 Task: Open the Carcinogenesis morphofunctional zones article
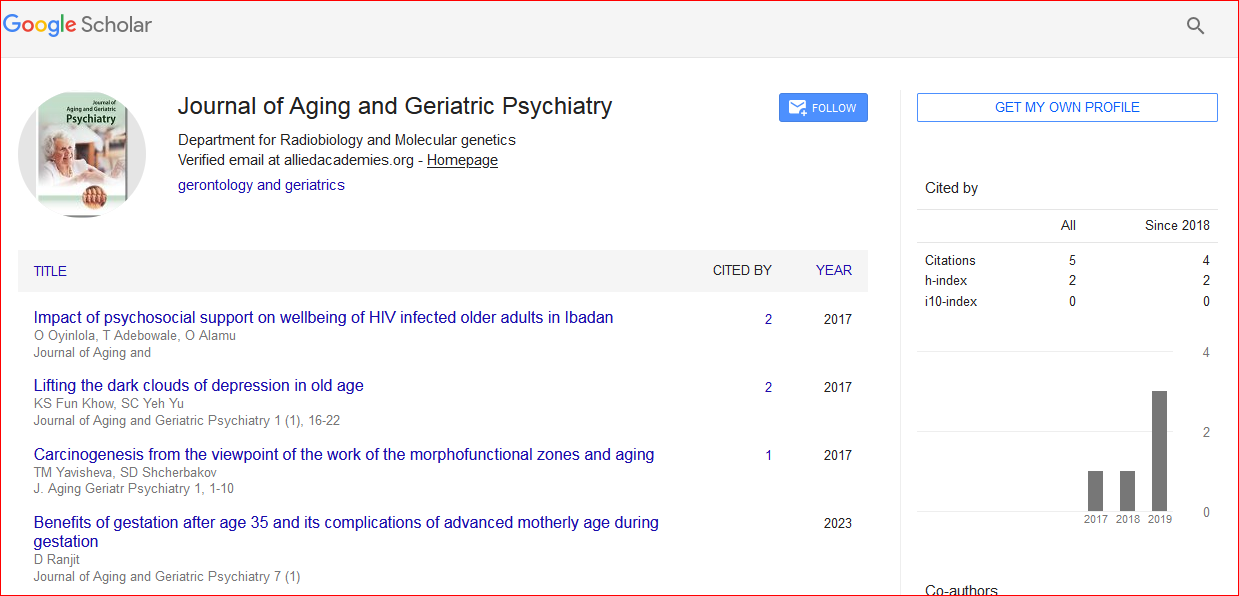[343, 454]
